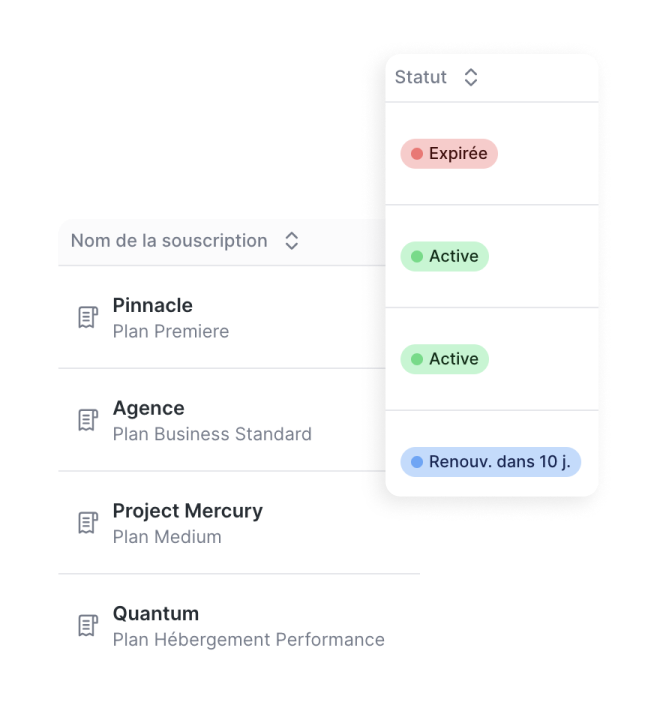This screenshot has width=657, height=723.
Task: Click the Statut column header label
Action: pos(421,78)
